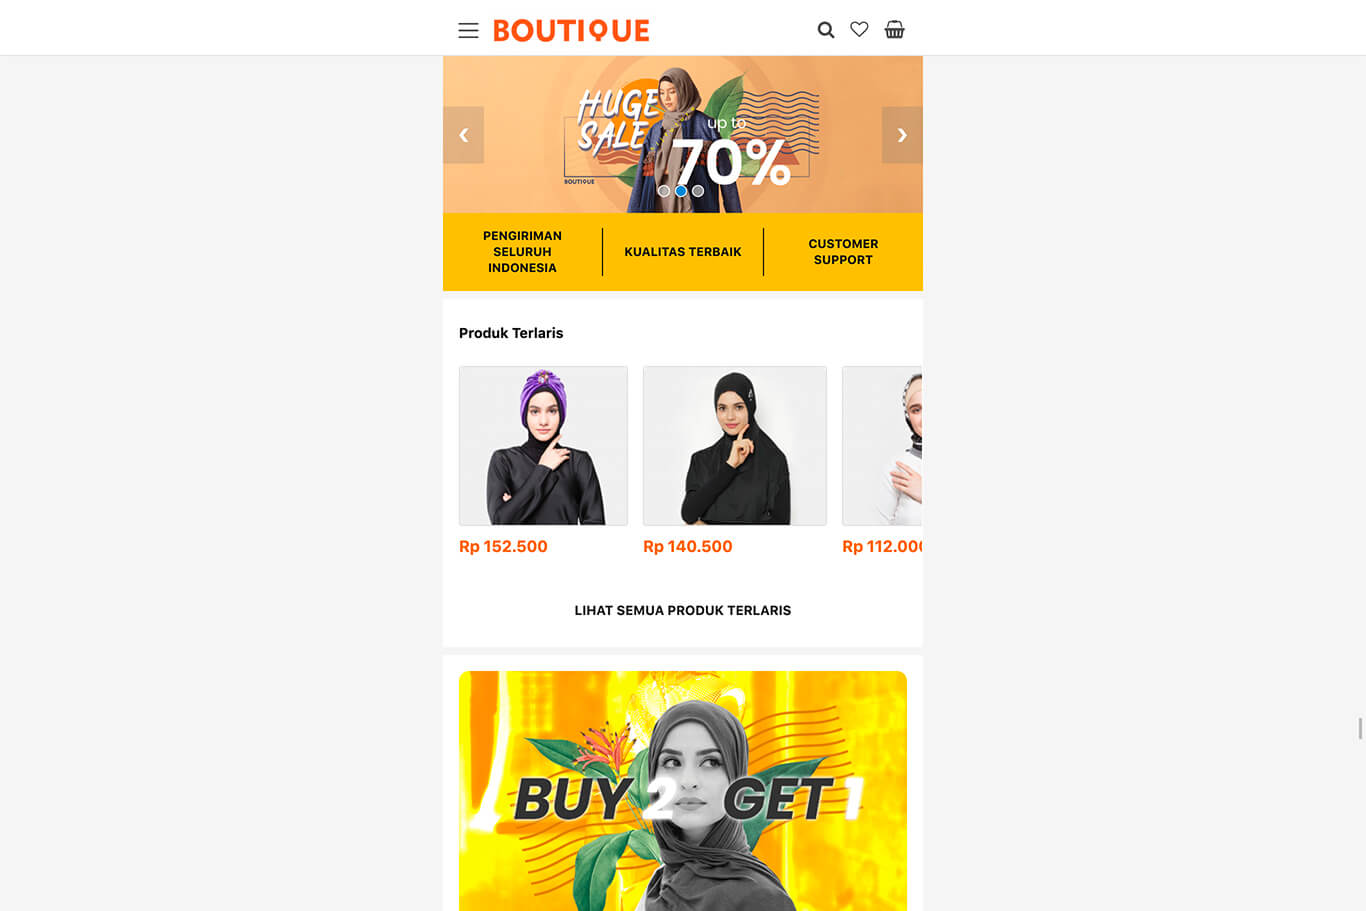Select the first carousel dot
This screenshot has width=1366, height=911.
click(x=664, y=191)
